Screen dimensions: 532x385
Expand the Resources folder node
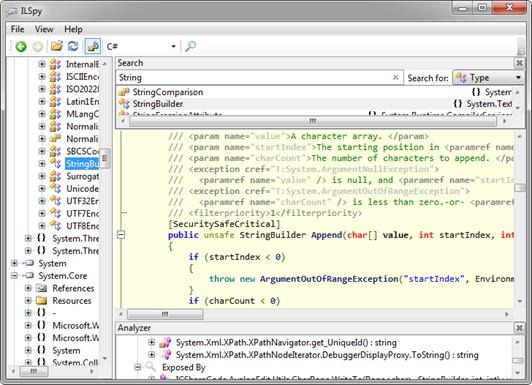tap(28, 301)
